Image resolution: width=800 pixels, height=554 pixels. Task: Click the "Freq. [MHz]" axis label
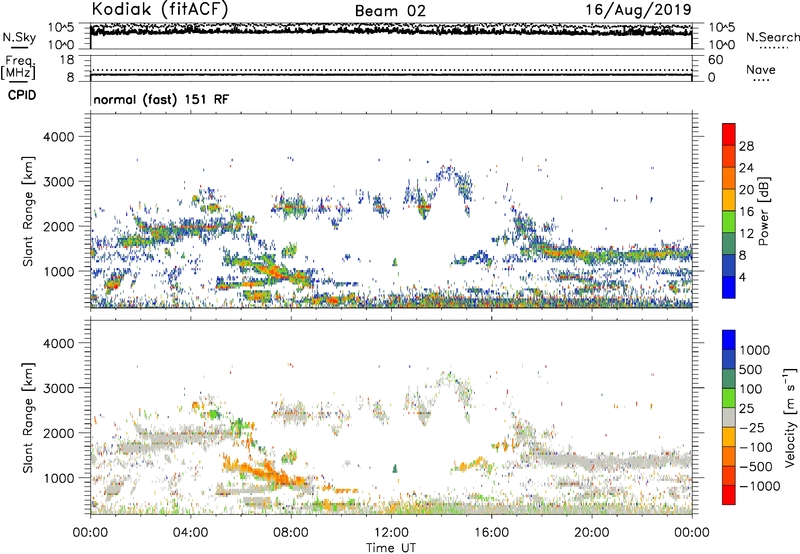pos(18,67)
